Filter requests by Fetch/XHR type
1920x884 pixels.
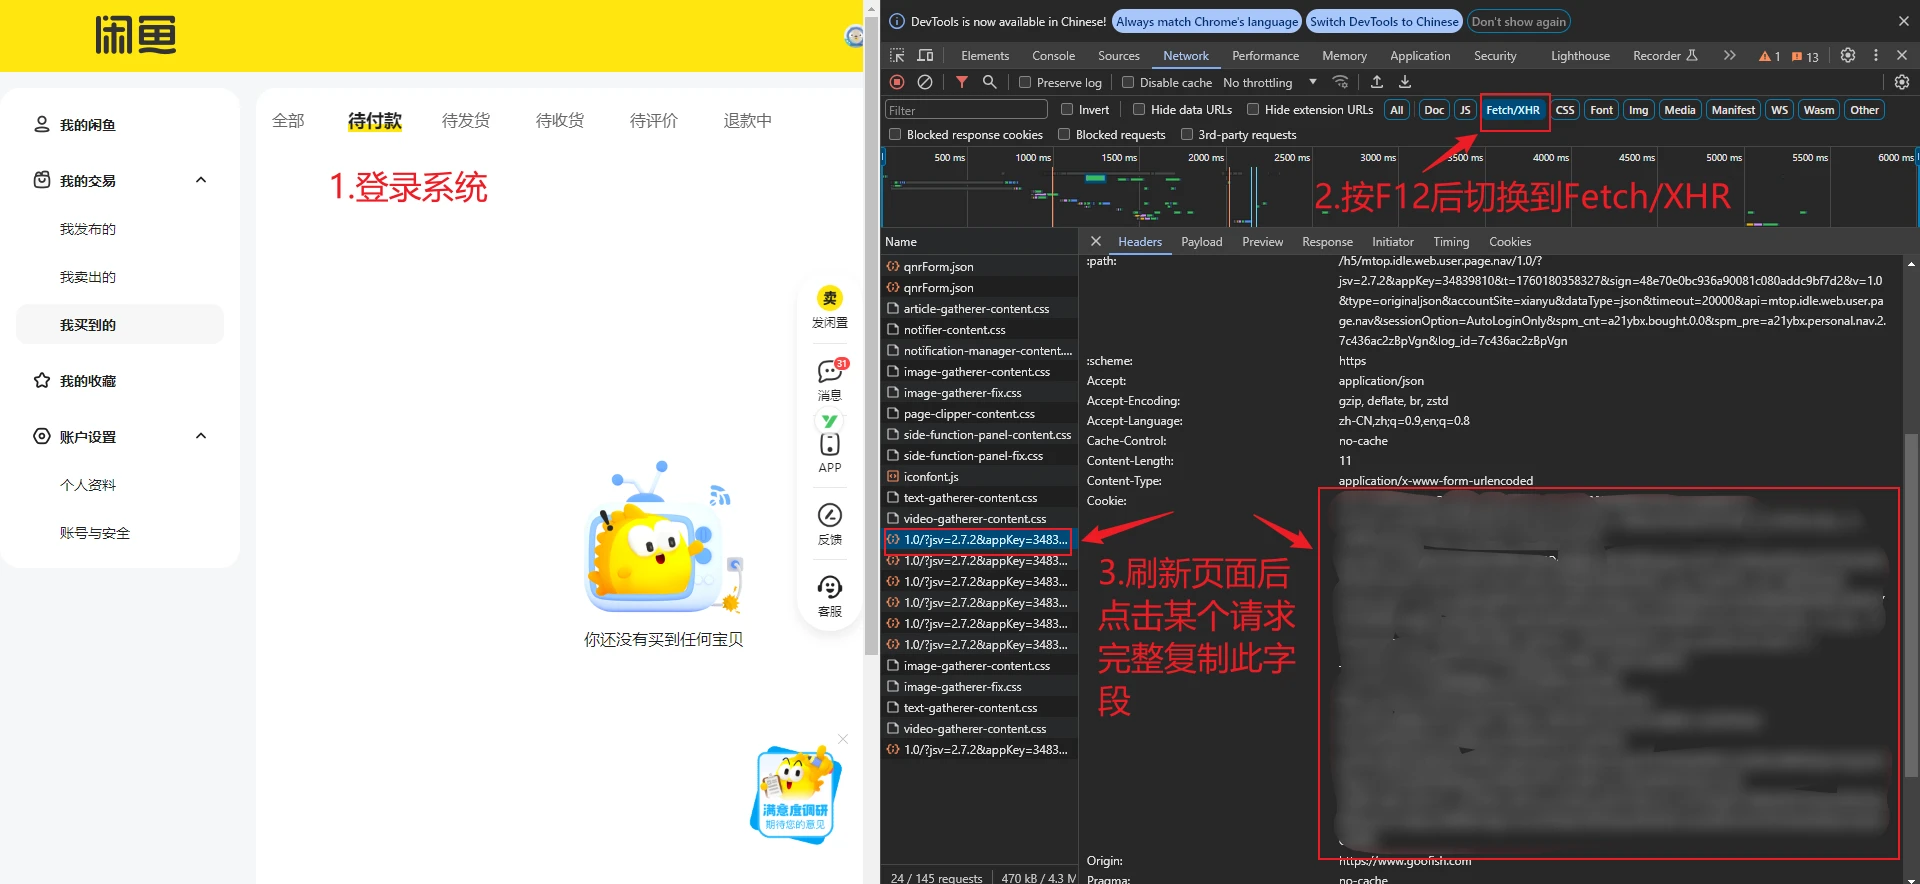tap(1512, 110)
